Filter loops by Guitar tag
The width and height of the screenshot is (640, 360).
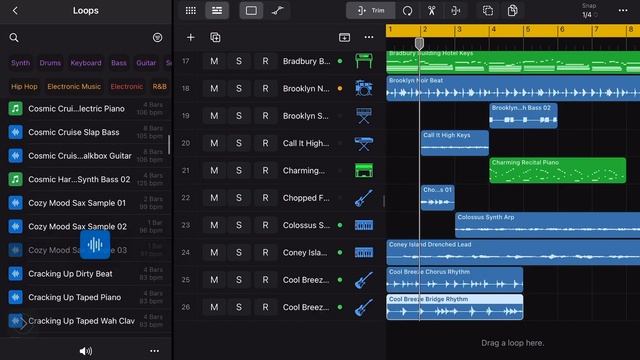[x=146, y=63]
